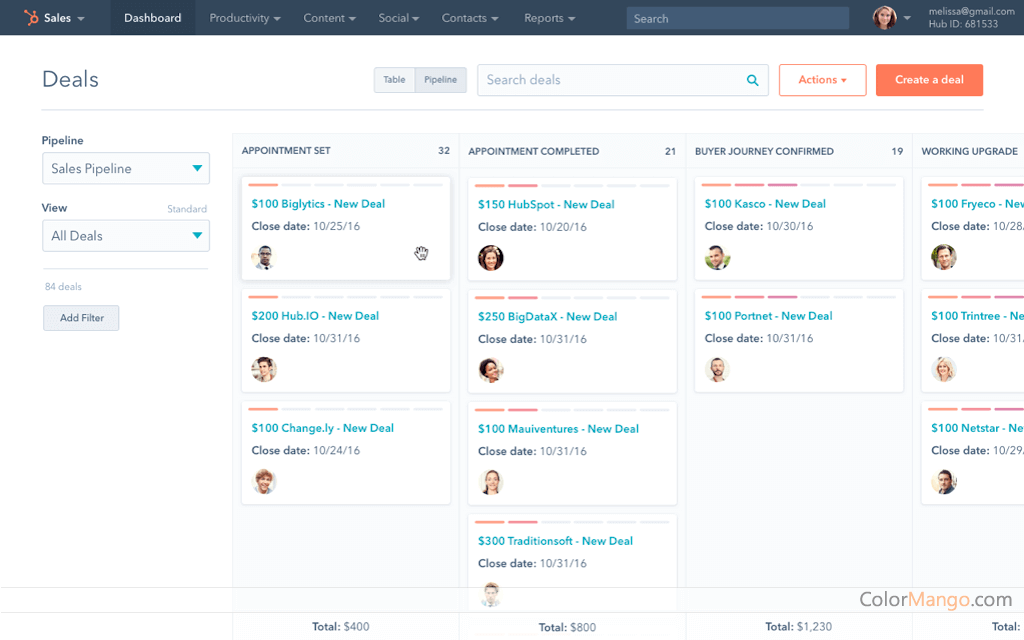
Task: Open the Dashboard tab
Action: pyautogui.click(x=153, y=18)
